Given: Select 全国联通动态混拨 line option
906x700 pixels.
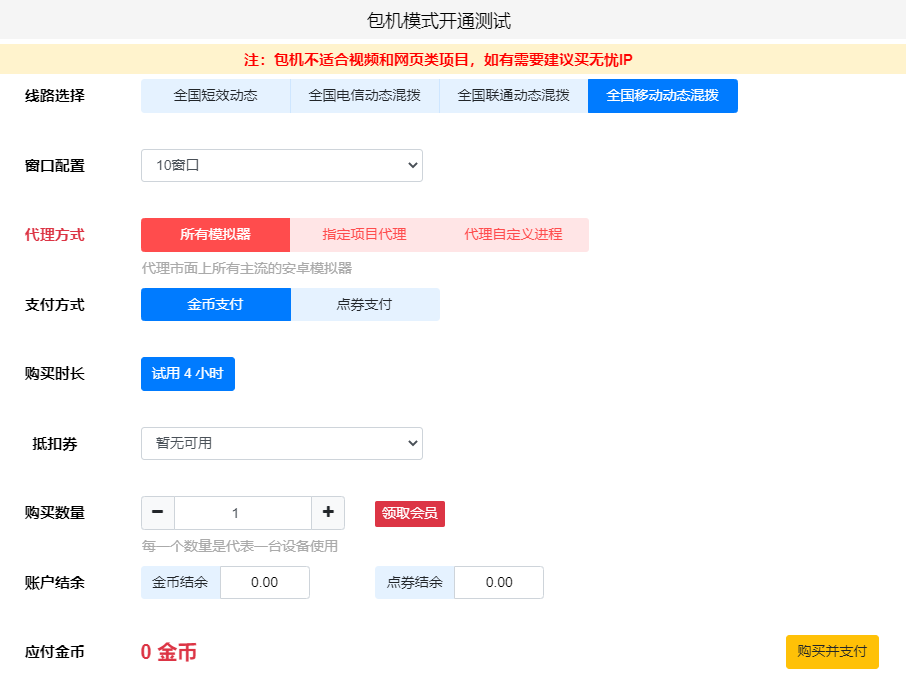Looking at the screenshot, I should pos(513,96).
